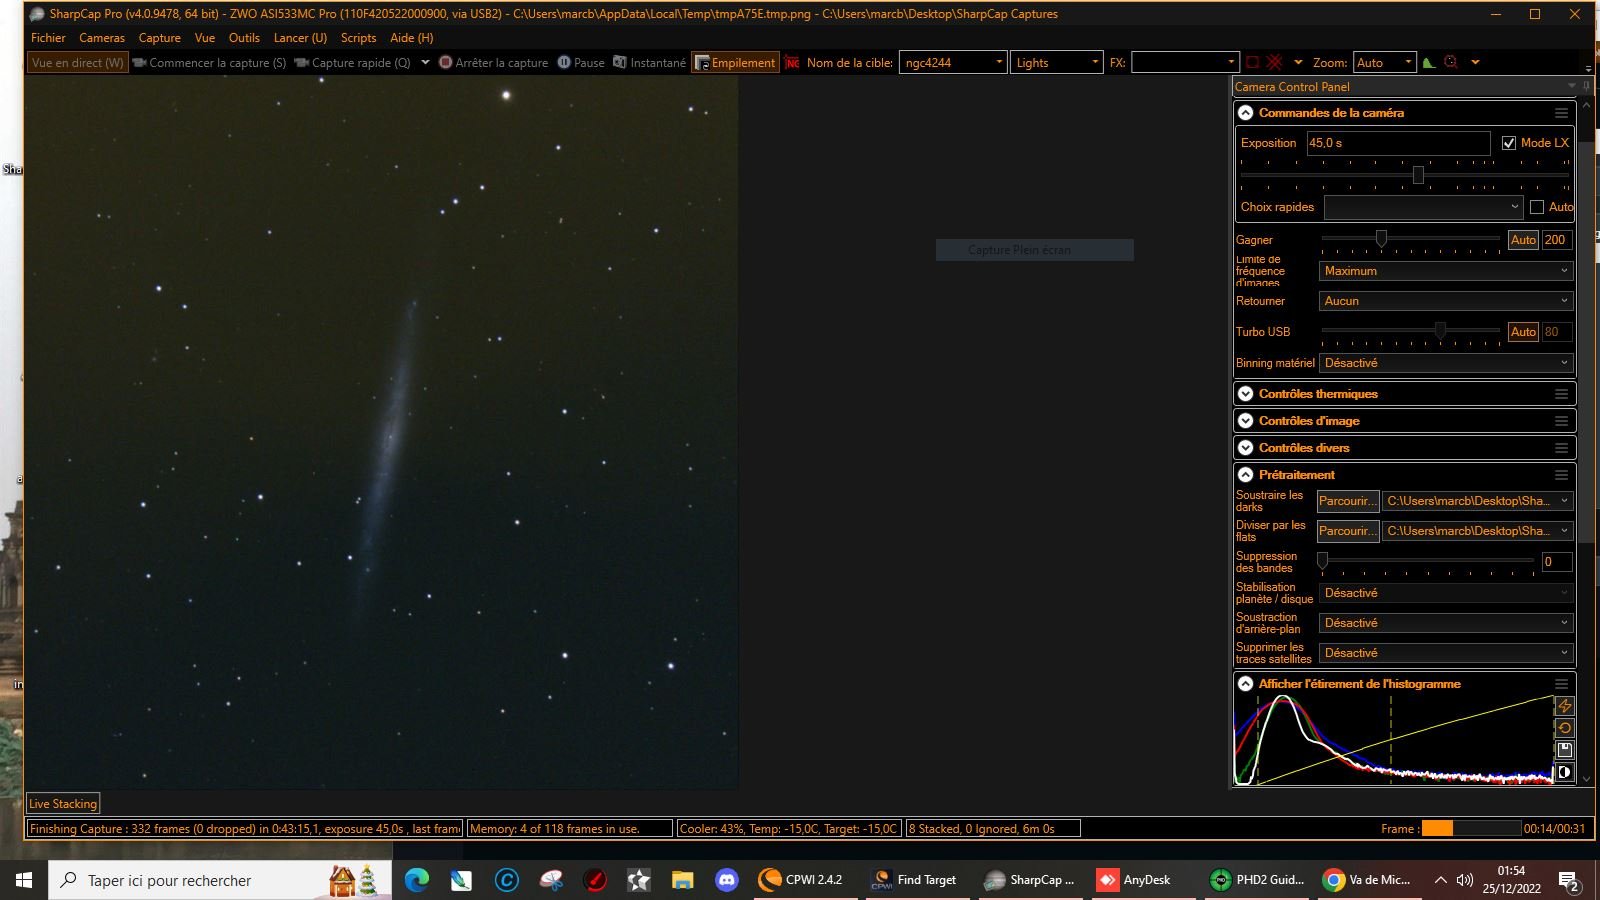Image resolution: width=1600 pixels, height=900 pixels.
Task: Toggle the Auto button for Turbo USB
Action: (1523, 332)
